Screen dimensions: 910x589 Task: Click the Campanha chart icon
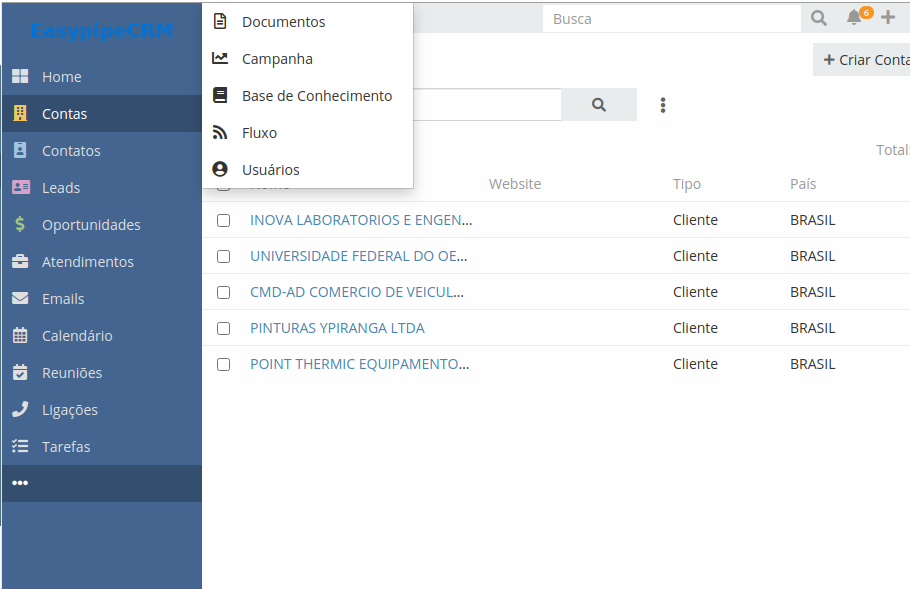click(220, 58)
